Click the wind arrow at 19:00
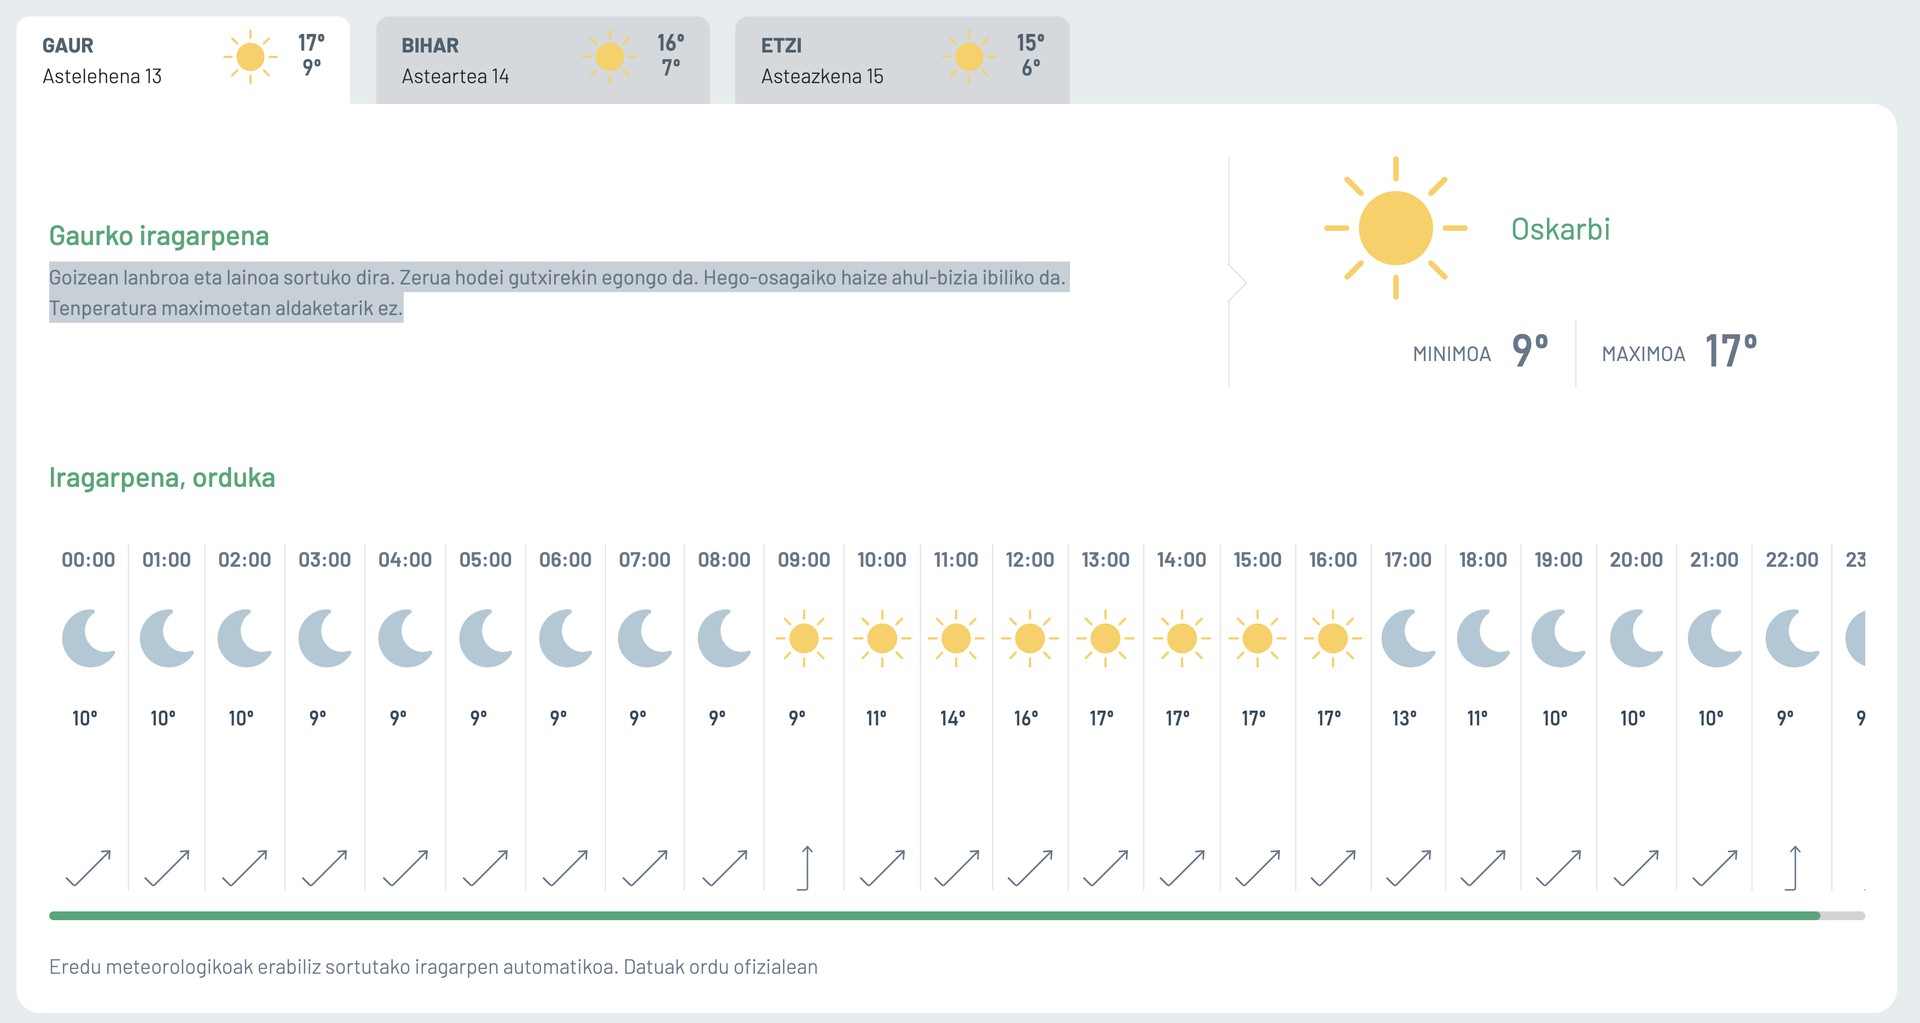The height and width of the screenshot is (1023, 1920). [1559, 867]
